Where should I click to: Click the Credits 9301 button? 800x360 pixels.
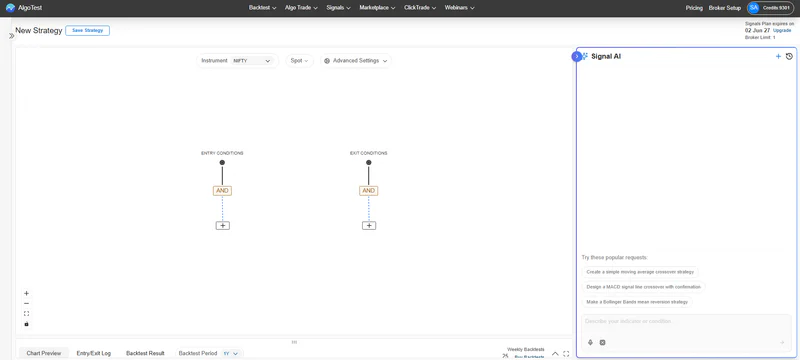coord(770,8)
